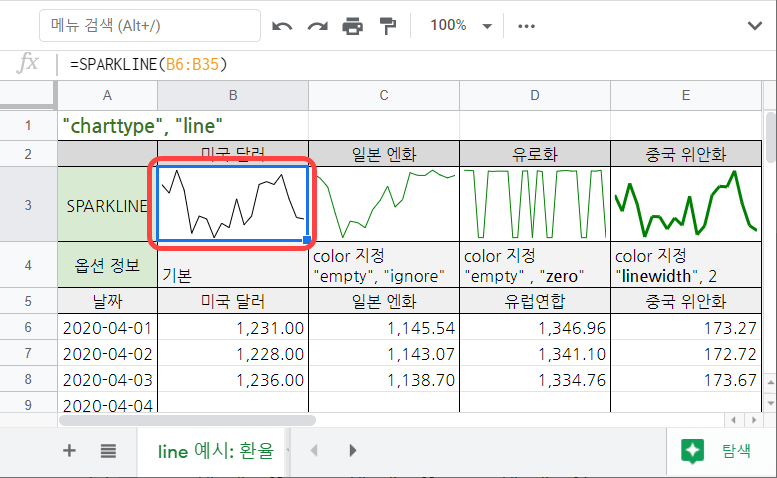This screenshot has height=478, width=777.
Task: Open the 100% zoom dropdown
Action: coord(460,26)
